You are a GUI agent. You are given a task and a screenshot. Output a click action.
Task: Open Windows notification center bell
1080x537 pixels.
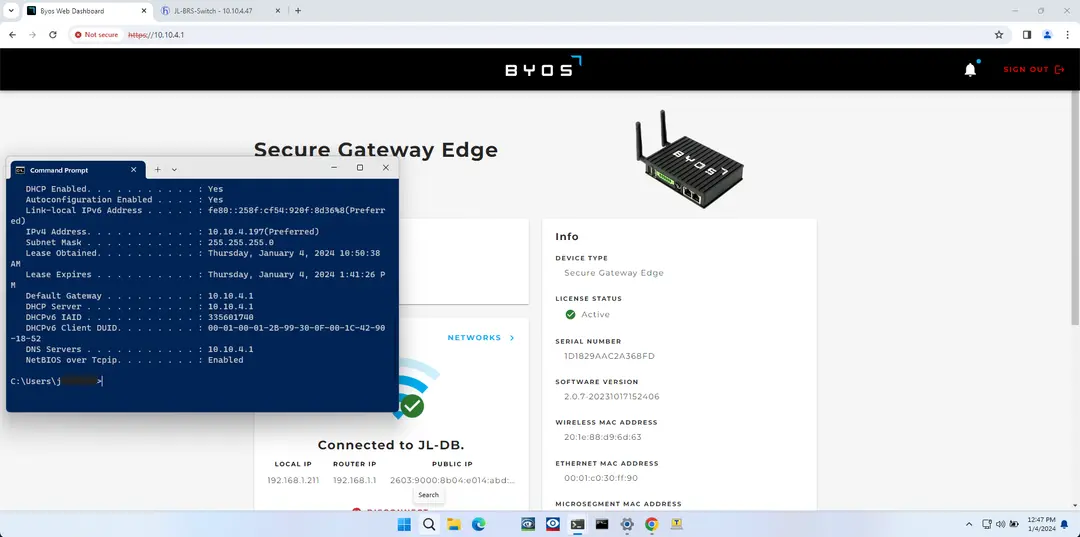tap(1066, 524)
